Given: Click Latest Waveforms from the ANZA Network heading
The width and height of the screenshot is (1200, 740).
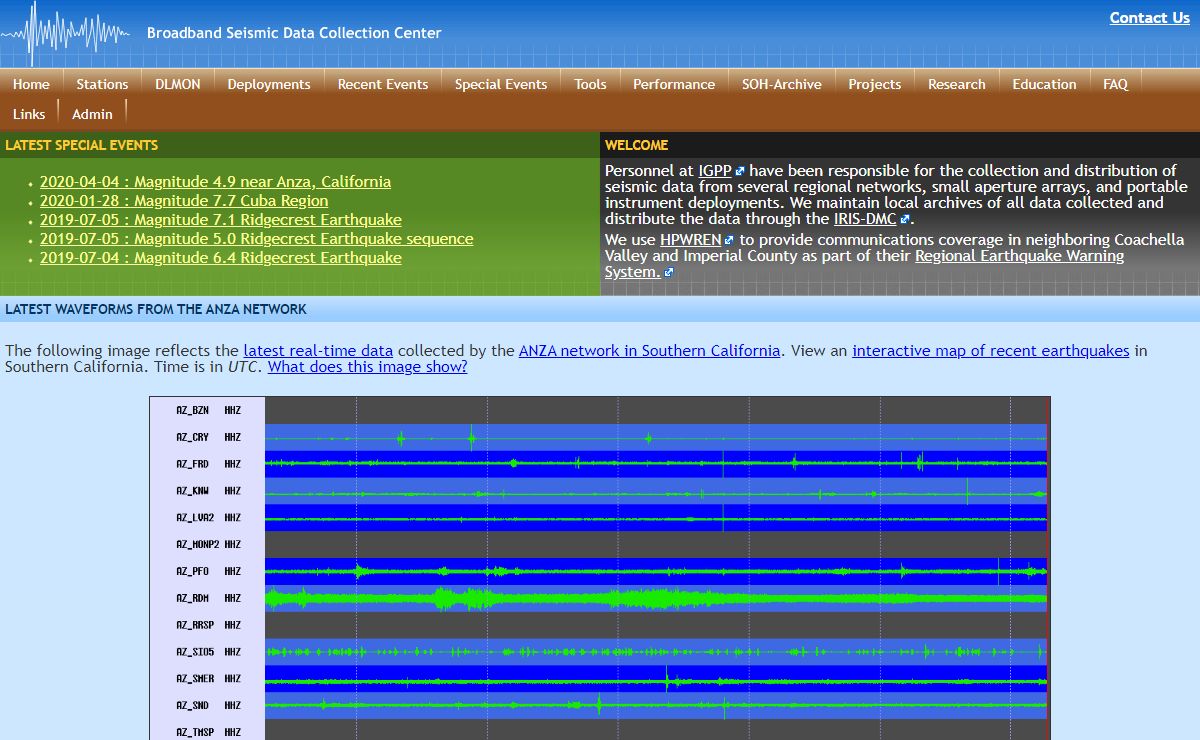Looking at the screenshot, I should 156,309.
